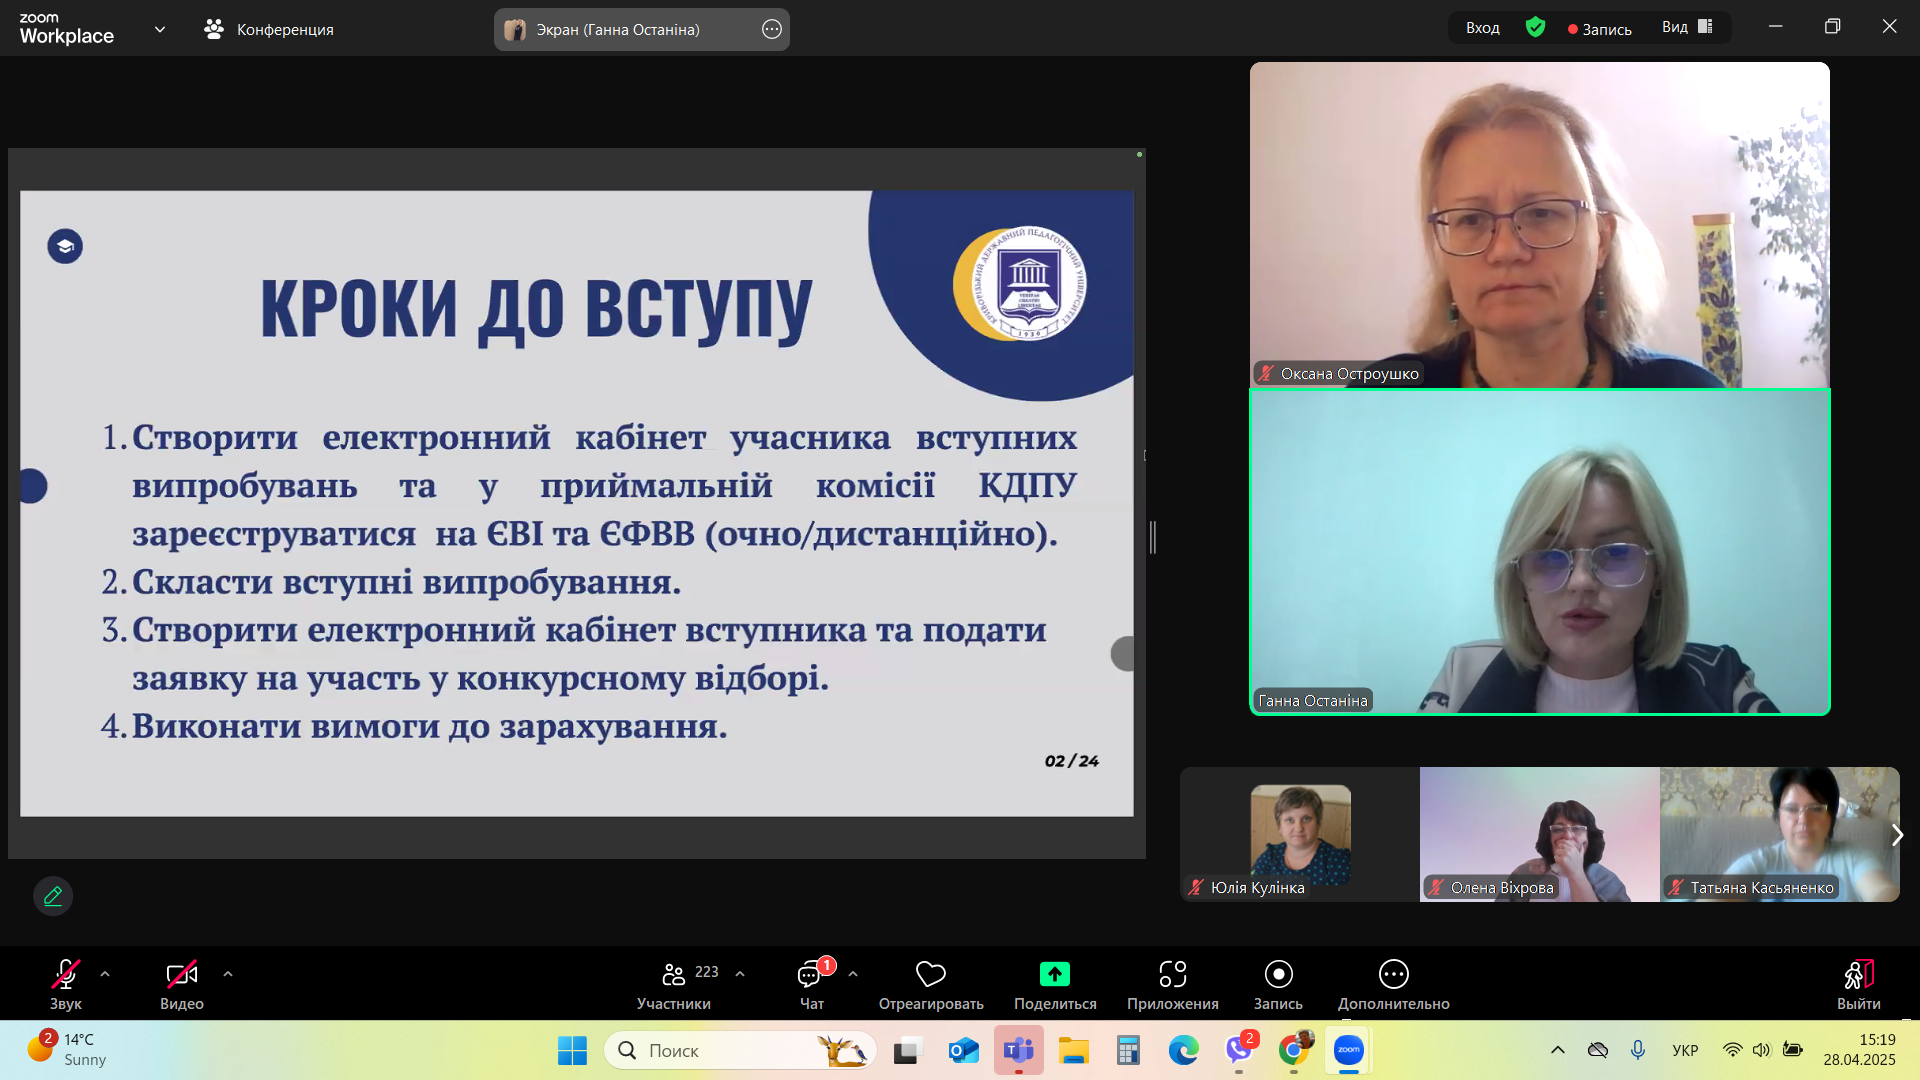Open the Participants panel icon
Viewport: 1920px width, 1080px height.
click(673, 974)
